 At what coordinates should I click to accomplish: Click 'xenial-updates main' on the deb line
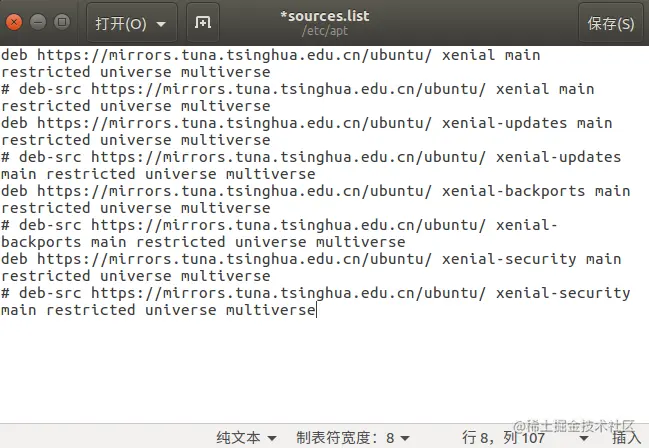pos(527,123)
